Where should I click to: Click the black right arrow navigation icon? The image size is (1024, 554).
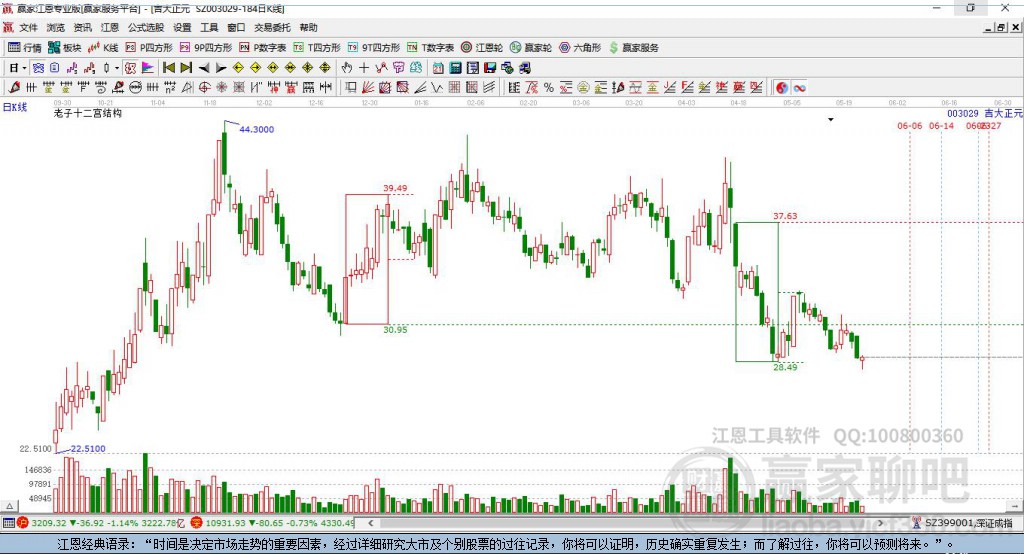coord(221,68)
